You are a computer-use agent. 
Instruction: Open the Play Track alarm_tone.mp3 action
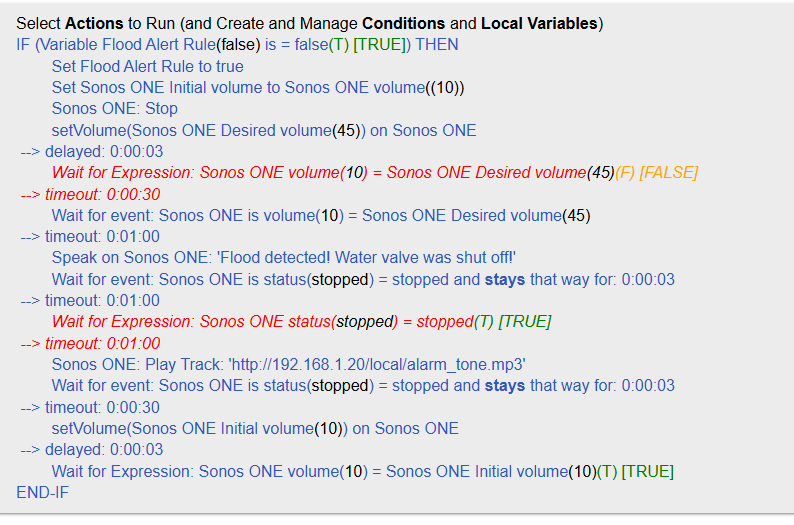[288, 364]
